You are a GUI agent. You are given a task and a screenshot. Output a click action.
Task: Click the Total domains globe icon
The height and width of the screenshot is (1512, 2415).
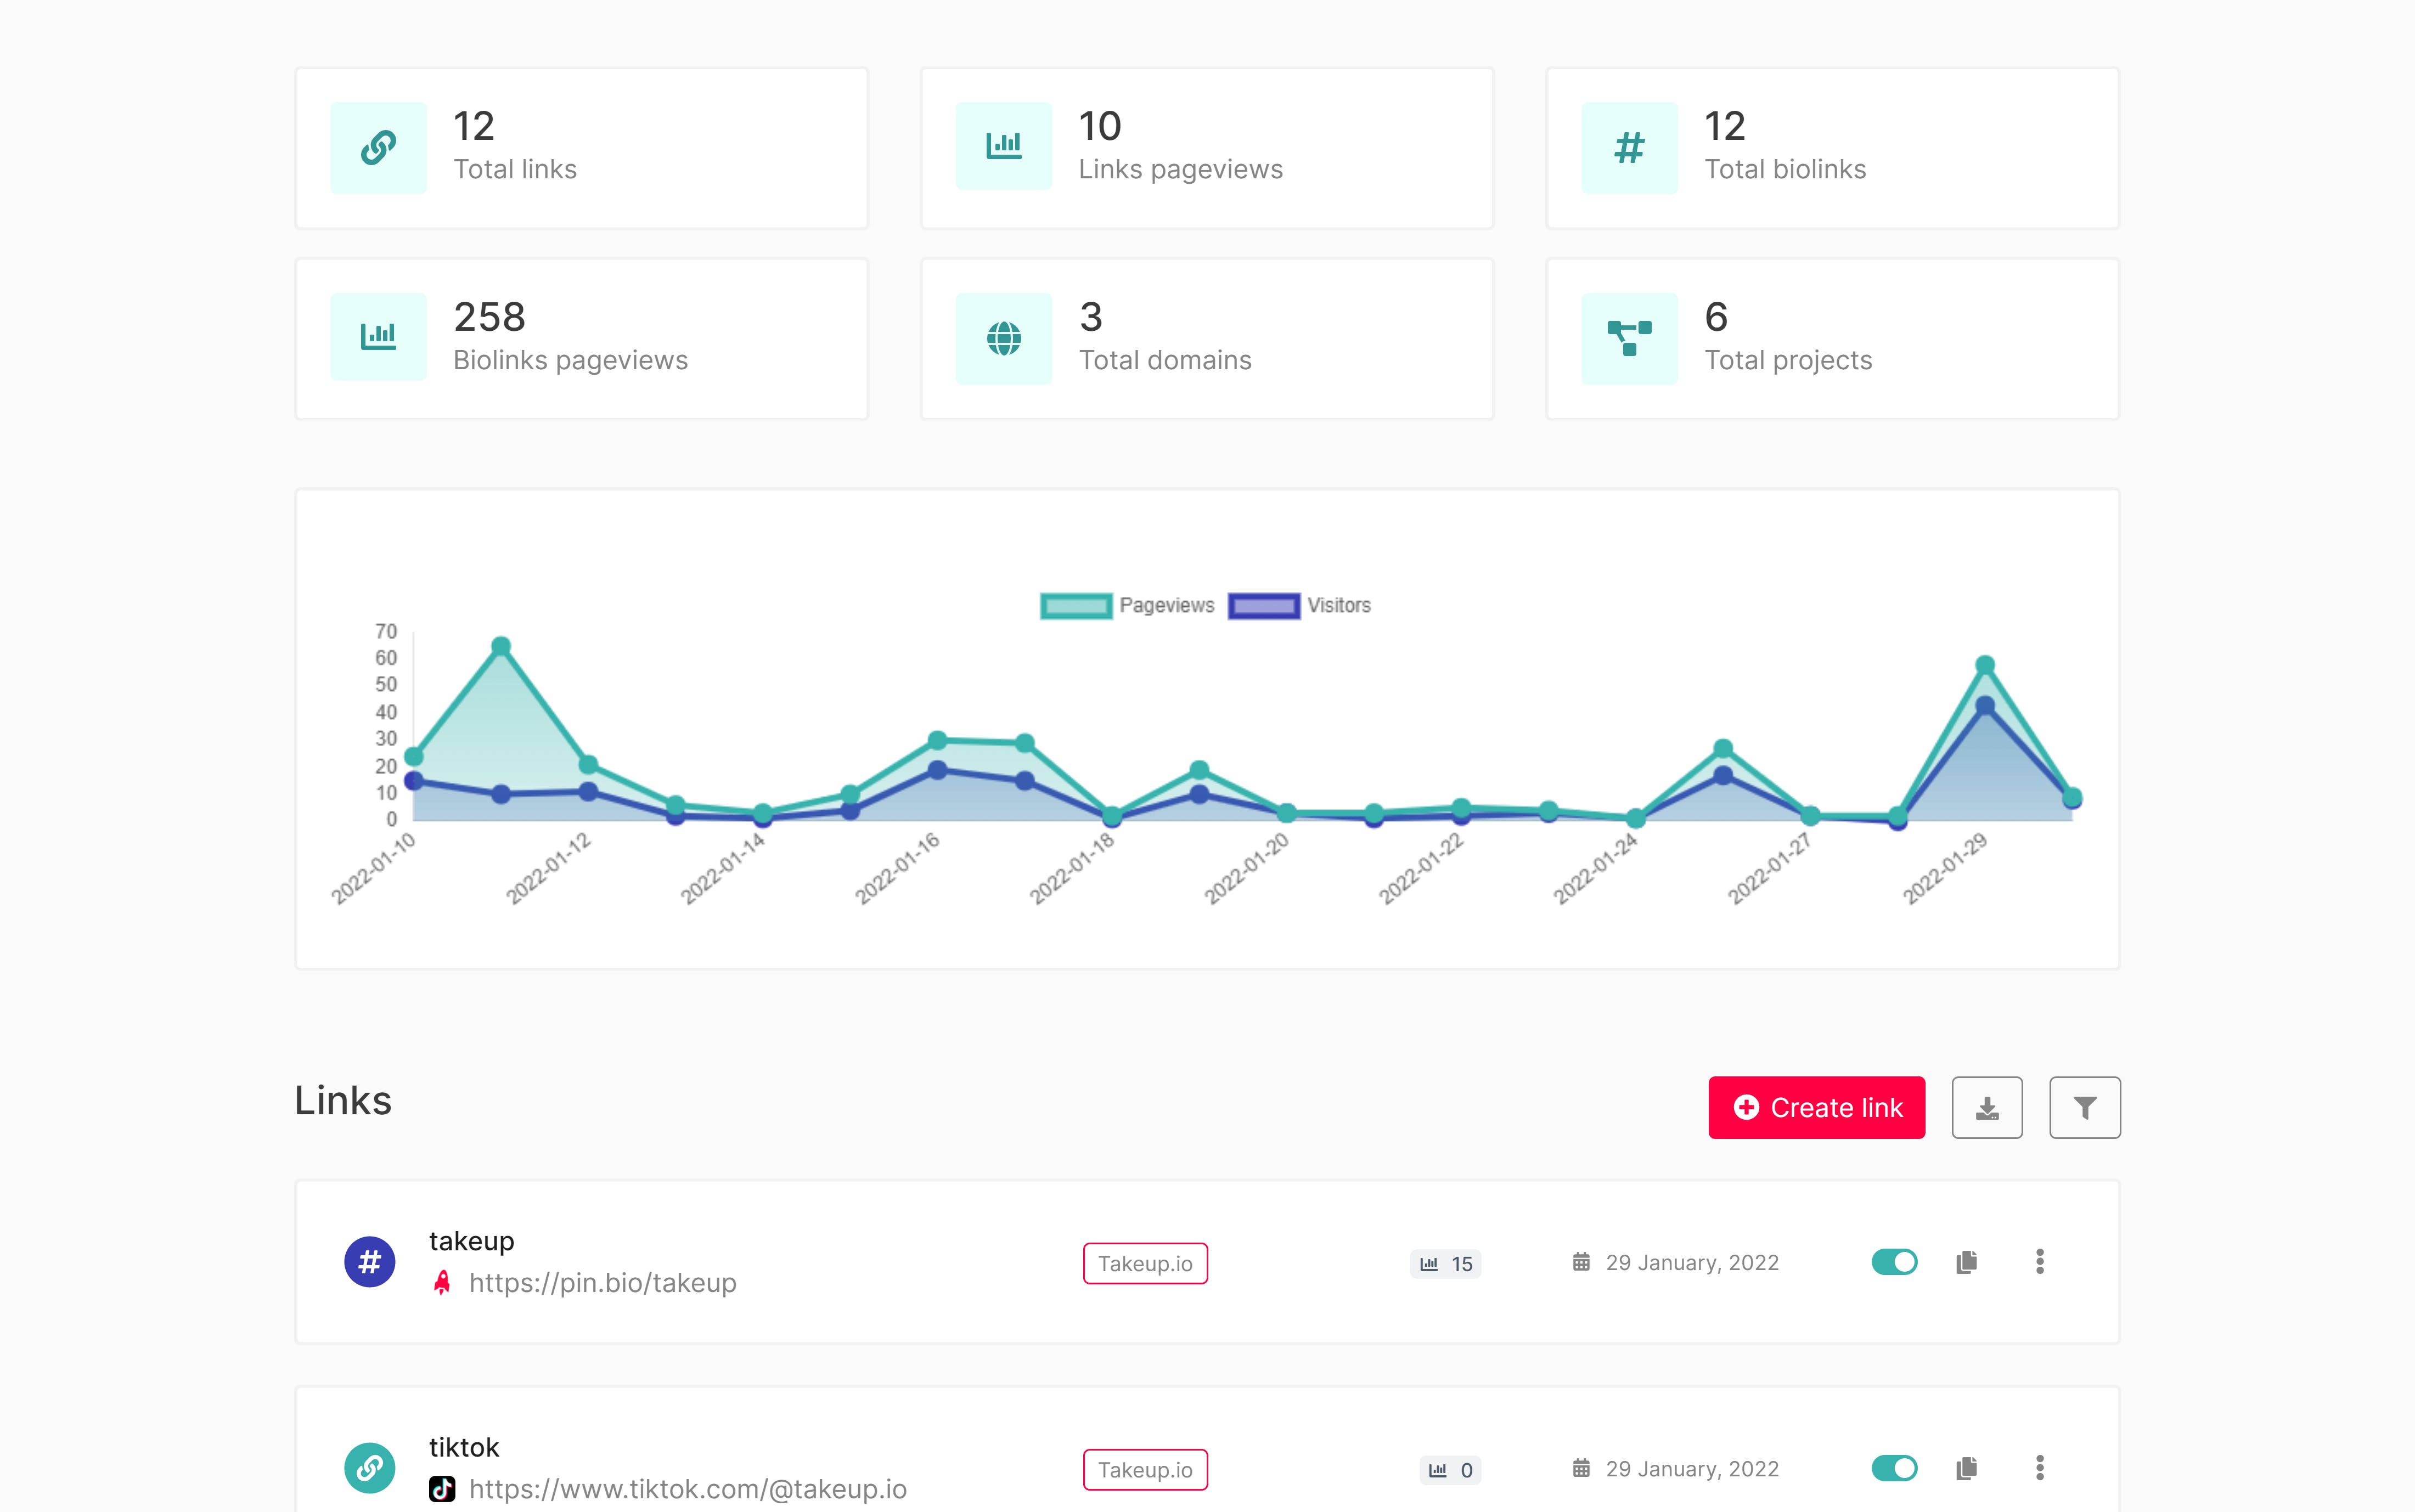pos(1003,339)
